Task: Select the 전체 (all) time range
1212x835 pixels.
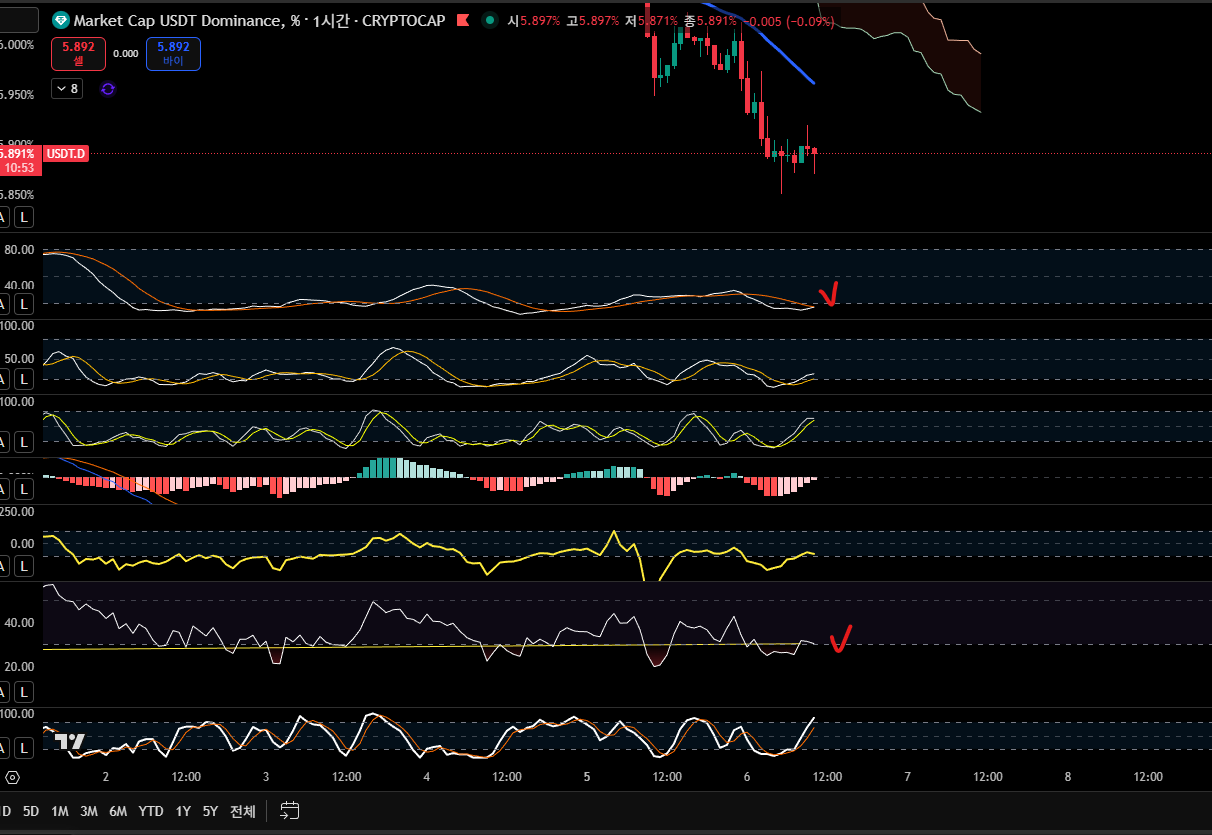Action: click(x=243, y=811)
